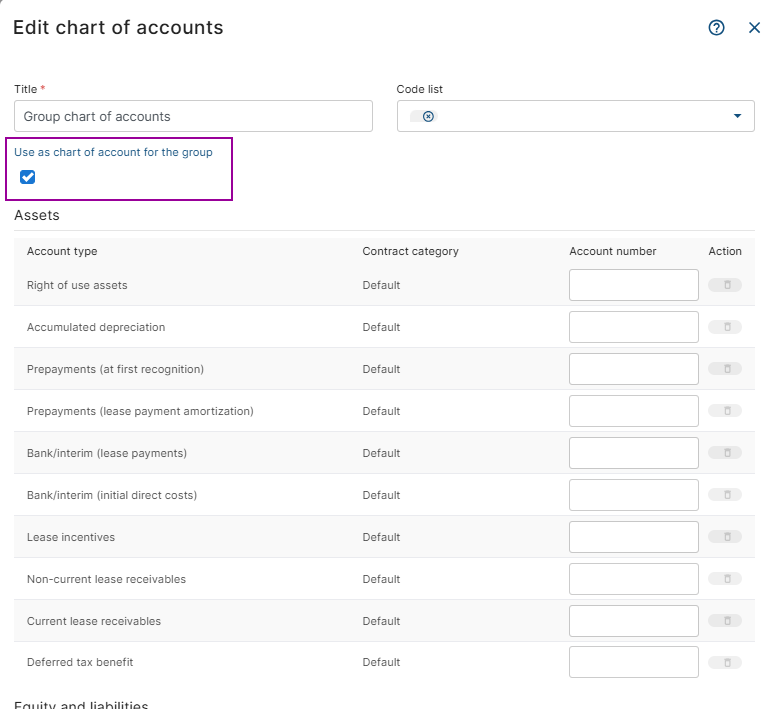This screenshot has height=709, width=768.
Task: Uncheck Use as chart of account for group
Action: tap(28, 177)
